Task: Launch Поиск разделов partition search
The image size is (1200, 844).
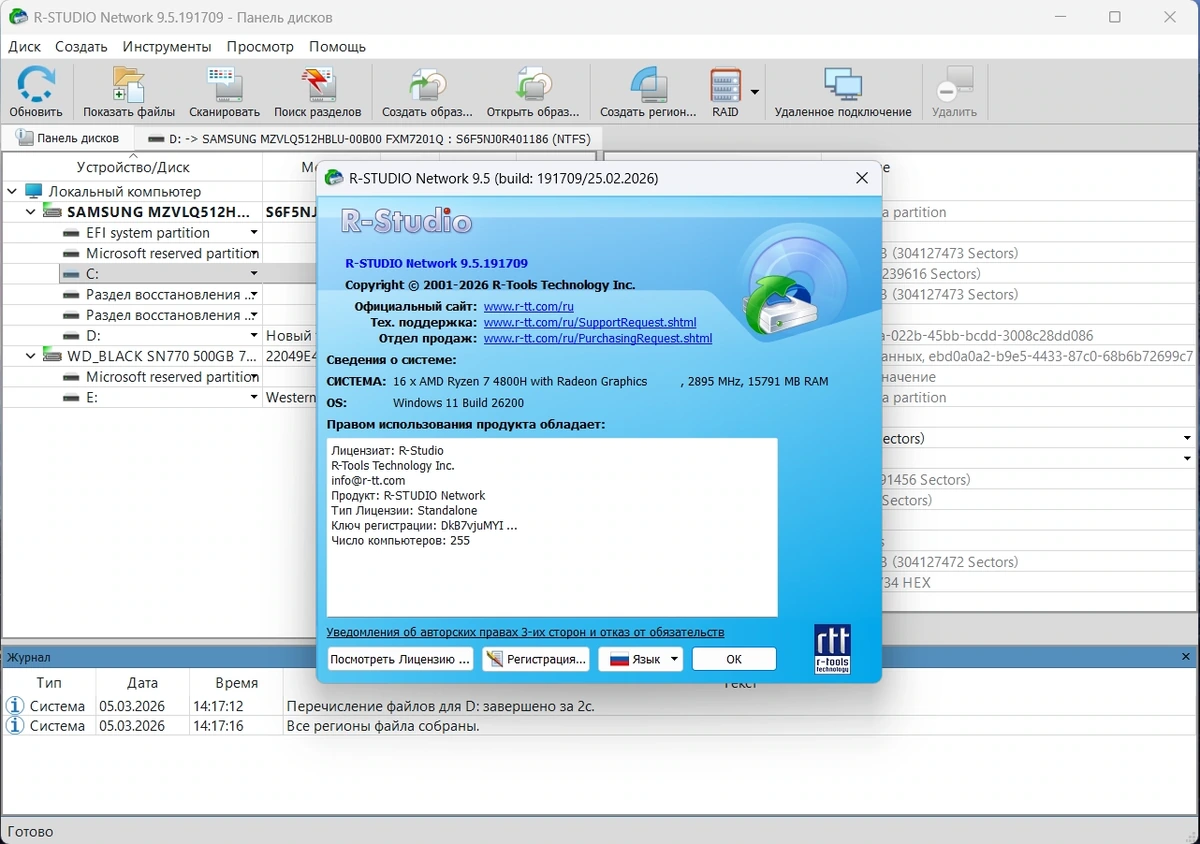Action: (x=318, y=93)
